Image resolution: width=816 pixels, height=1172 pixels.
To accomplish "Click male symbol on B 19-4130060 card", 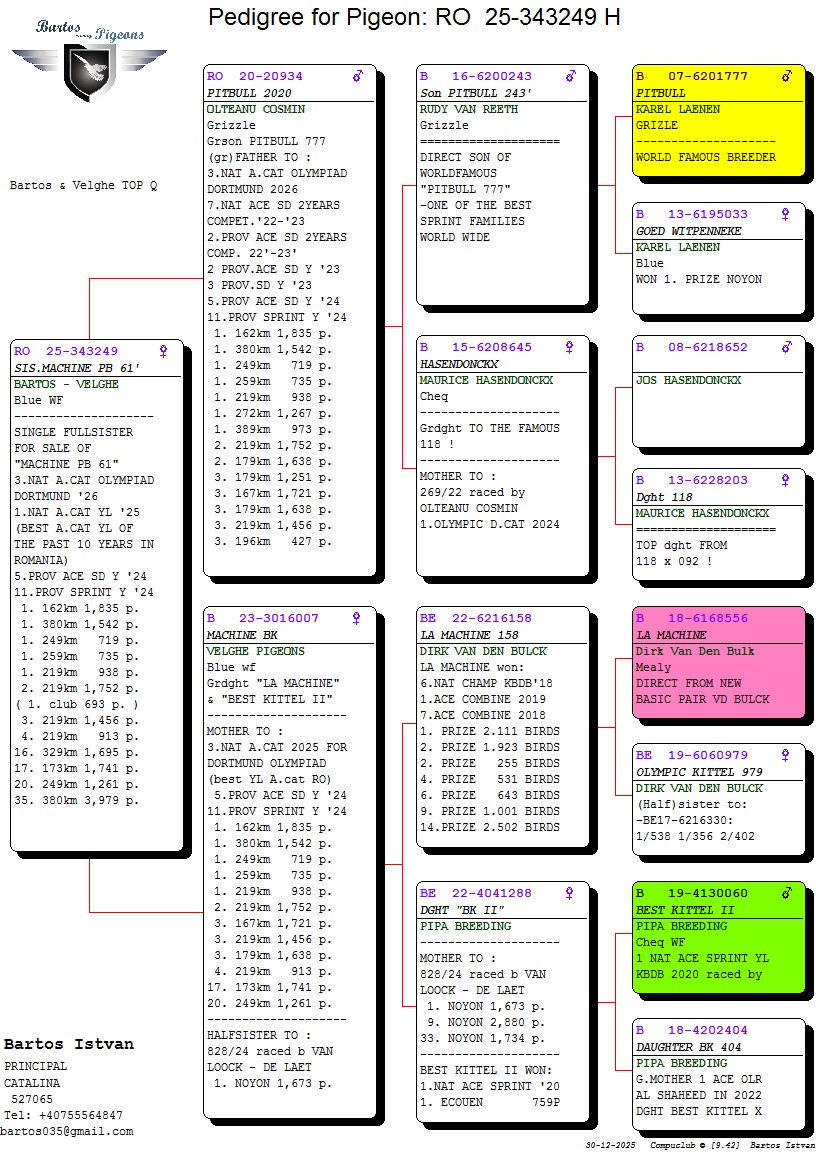I will coord(786,893).
